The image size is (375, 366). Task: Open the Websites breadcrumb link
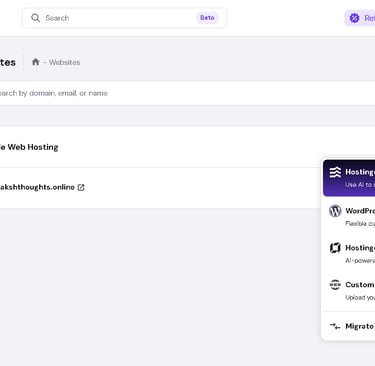click(64, 62)
